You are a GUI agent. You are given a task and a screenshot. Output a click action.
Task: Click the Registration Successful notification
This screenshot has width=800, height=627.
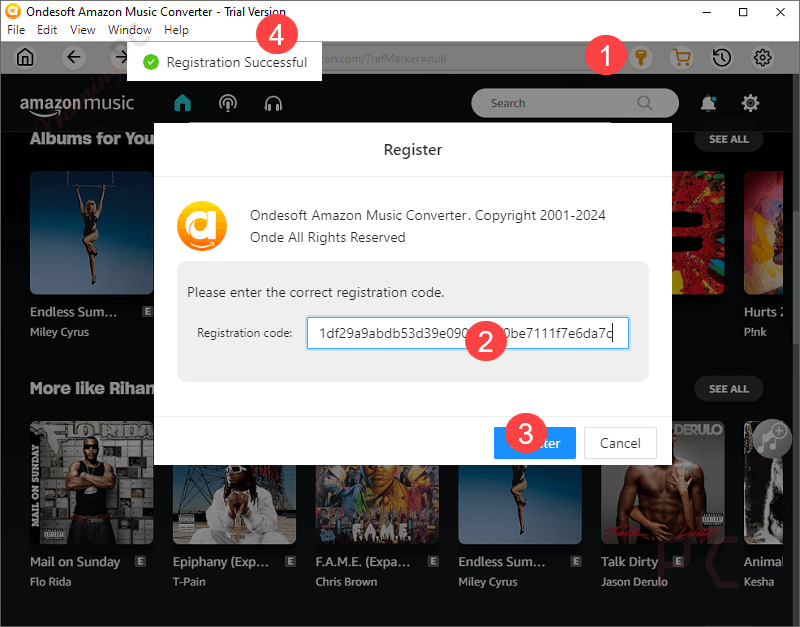224,62
